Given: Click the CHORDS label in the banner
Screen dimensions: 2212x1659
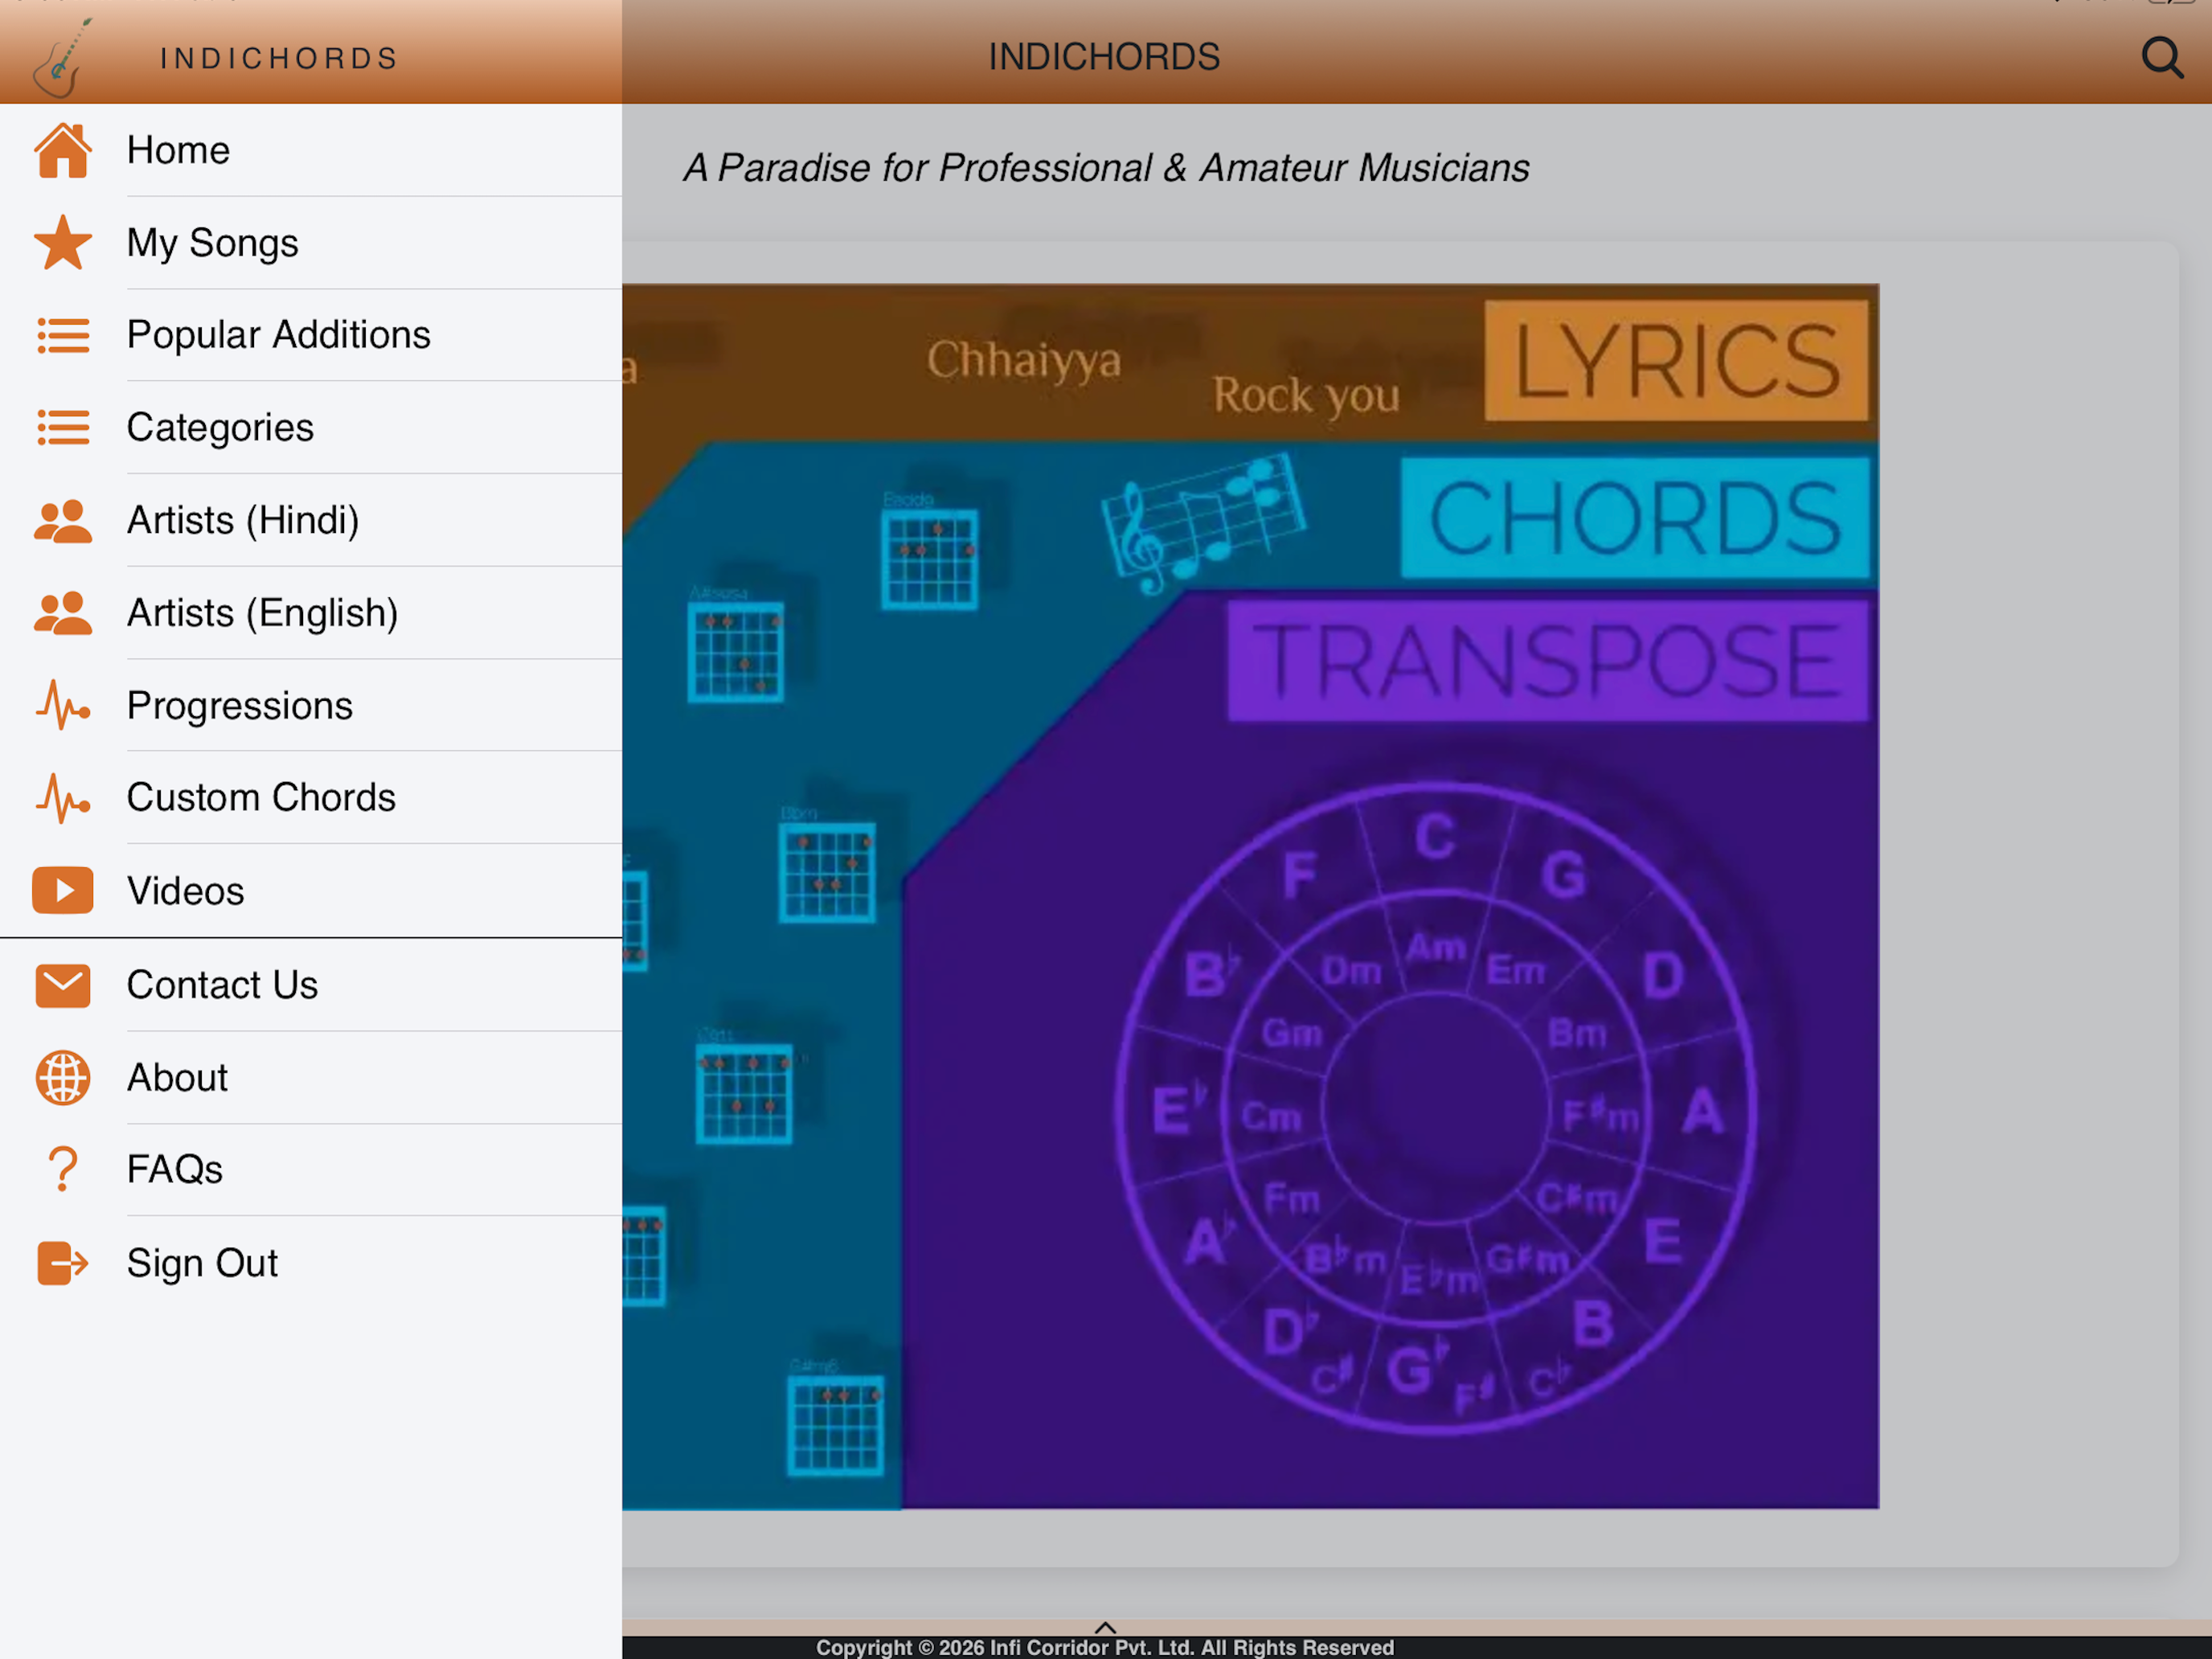Looking at the screenshot, I should click(x=1635, y=517).
